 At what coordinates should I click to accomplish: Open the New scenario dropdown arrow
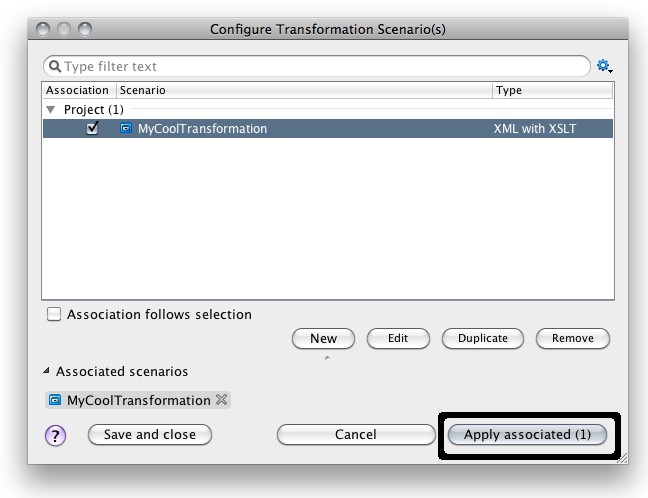click(324, 356)
